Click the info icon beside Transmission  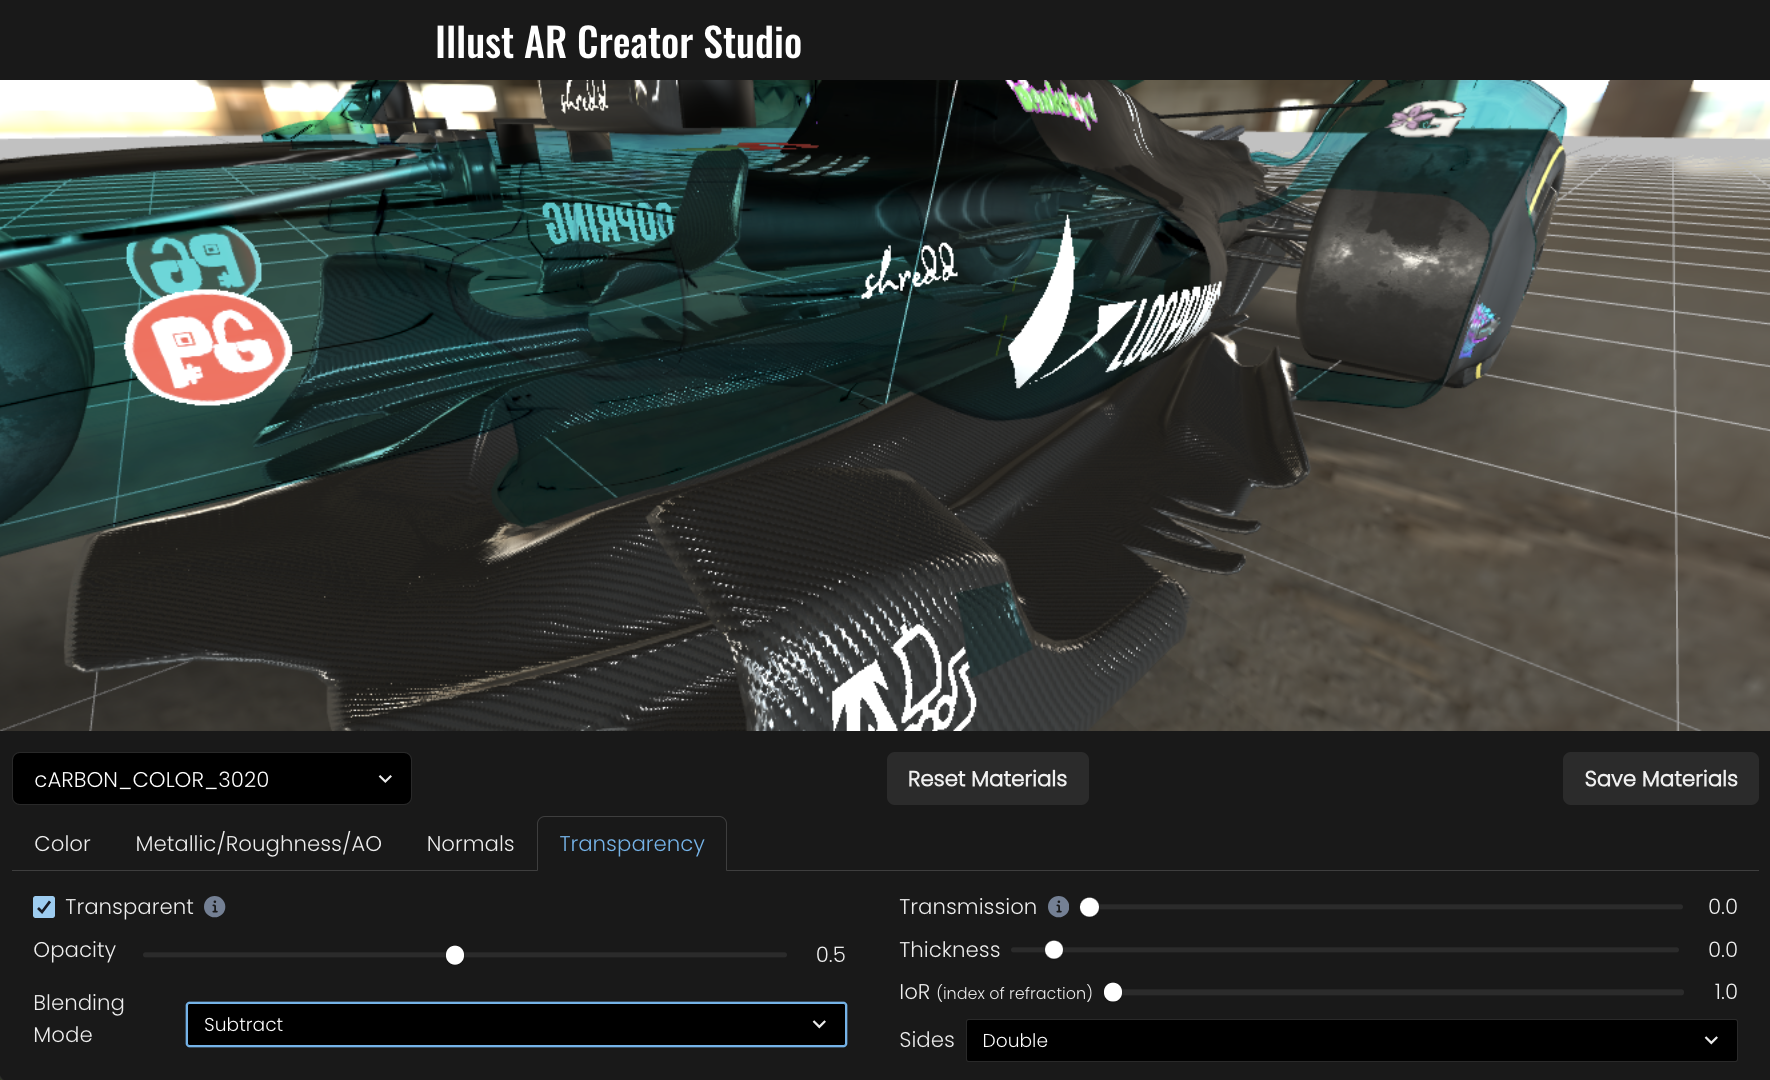tap(1058, 907)
